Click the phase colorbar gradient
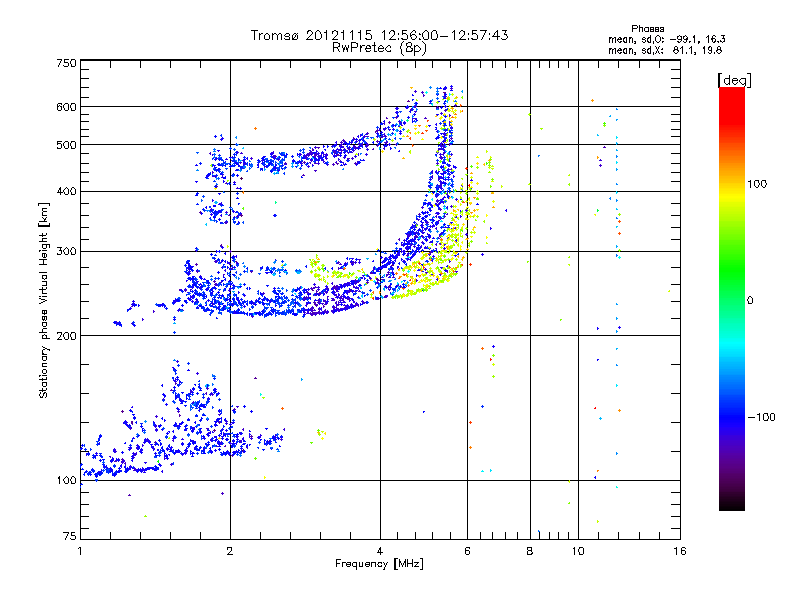The width and height of the screenshot is (800, 600). pyautogui.click(x=732, y=298)
